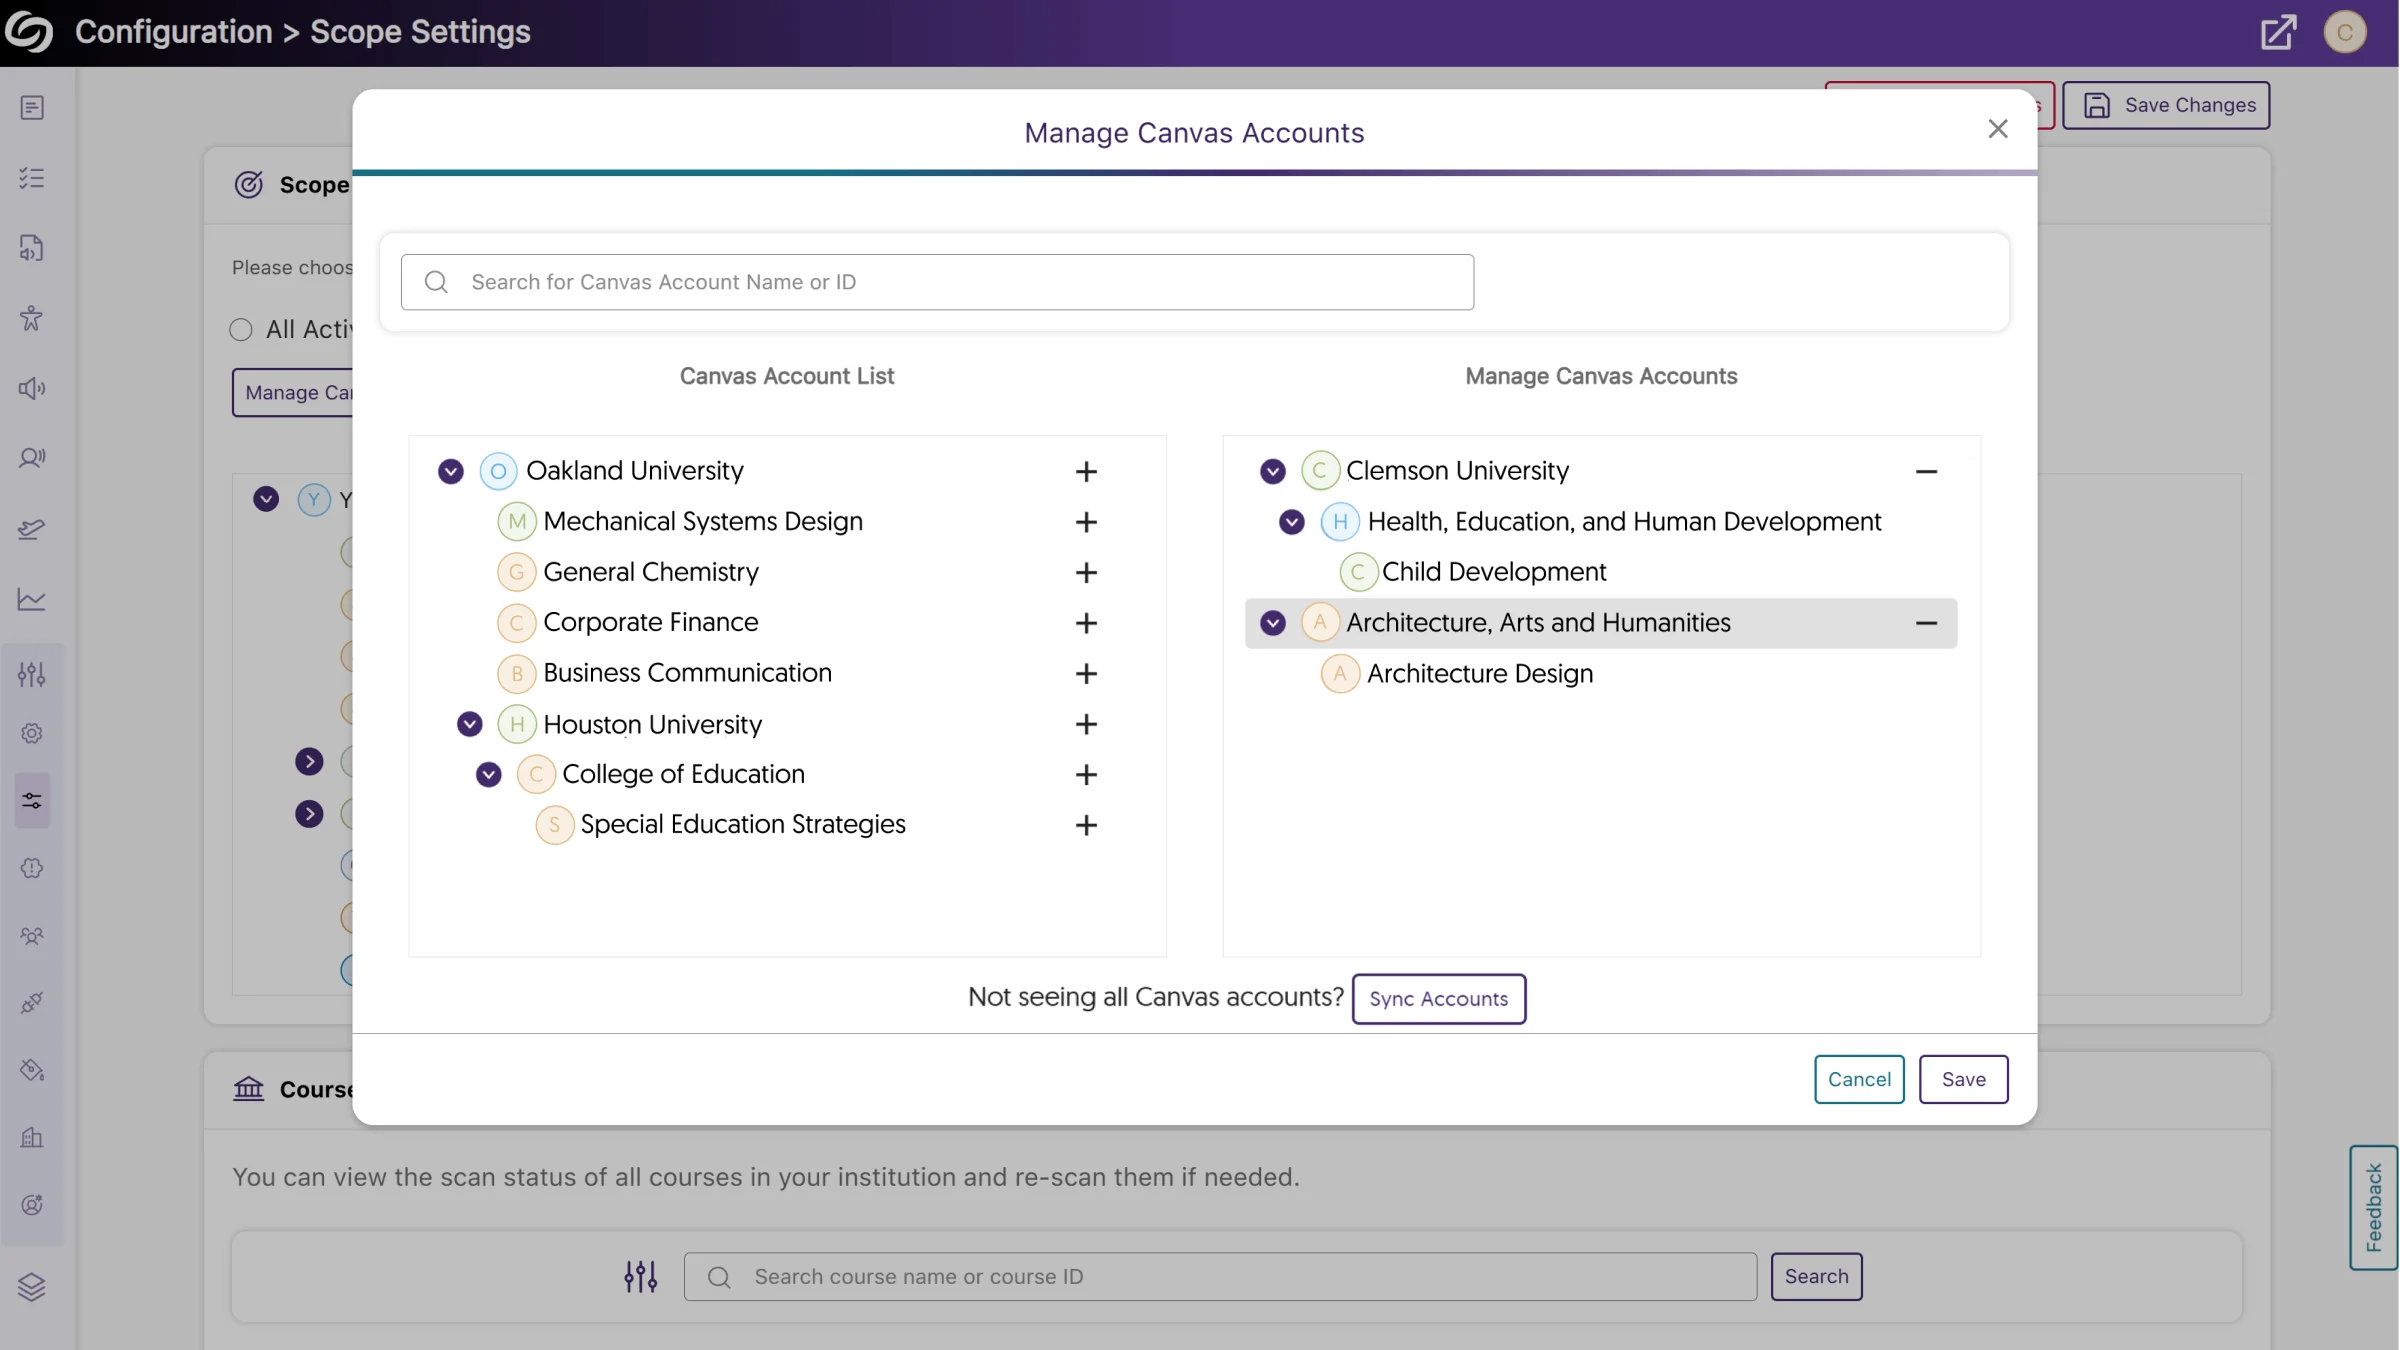Select Business Communication row
This screenshot has width=2400, height=1350.
[687, 673]
